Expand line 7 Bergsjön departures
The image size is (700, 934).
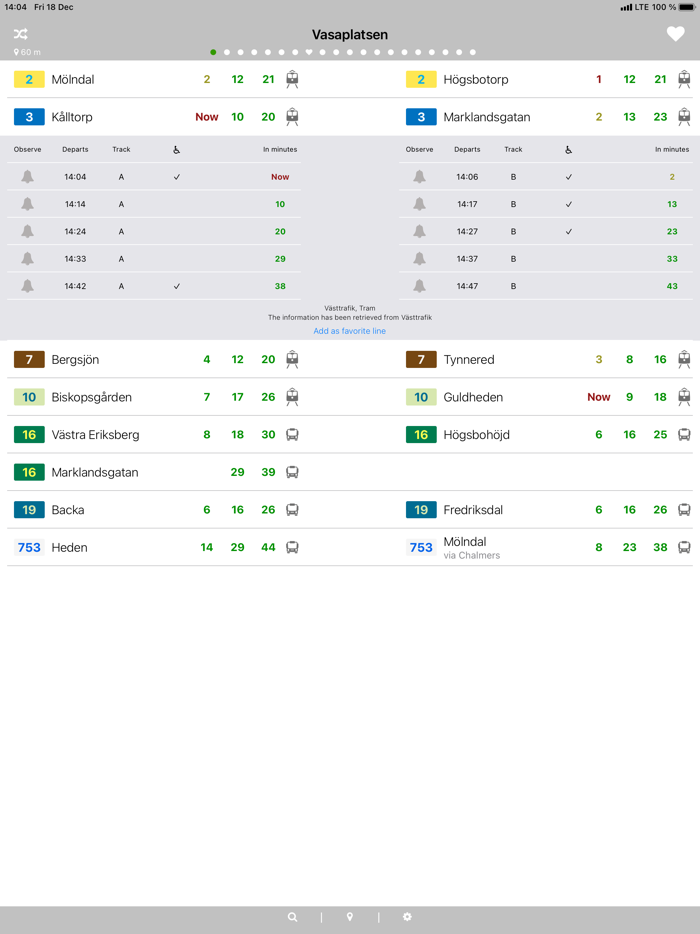(x=154, y=360)
